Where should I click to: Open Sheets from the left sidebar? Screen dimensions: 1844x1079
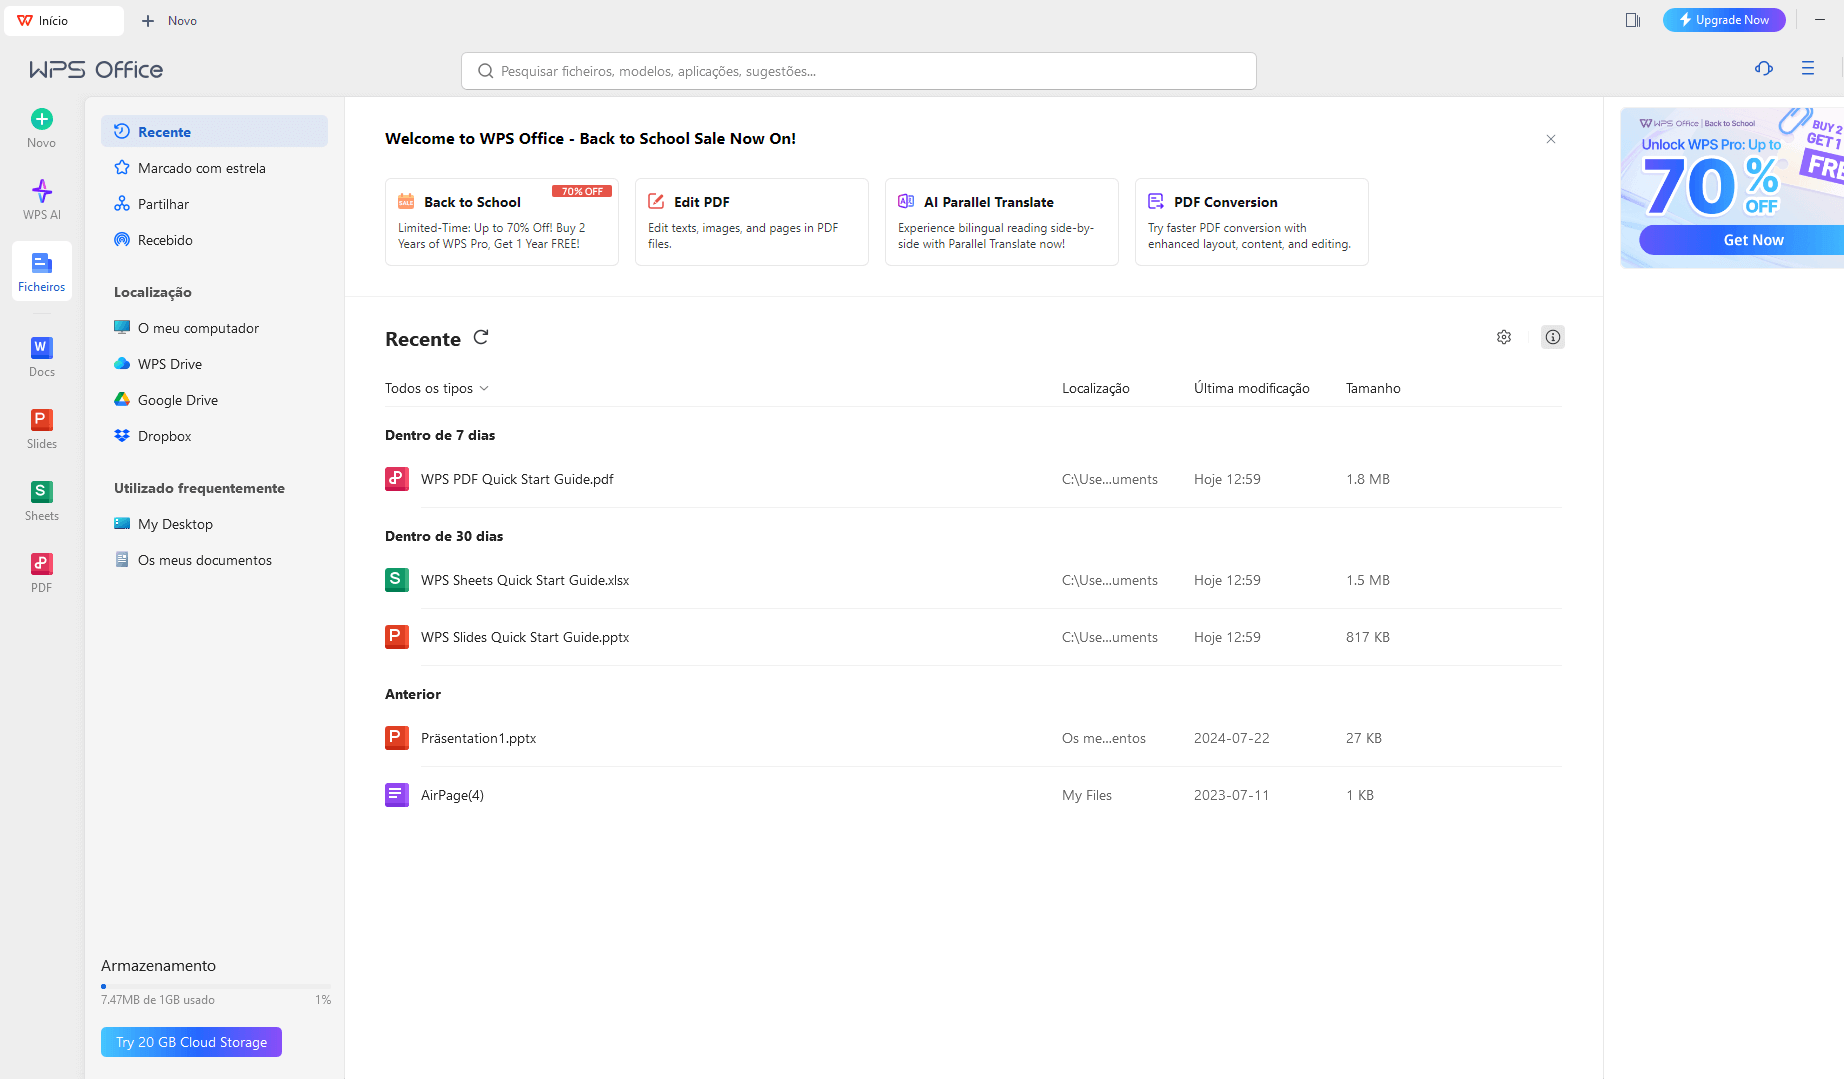42,500
